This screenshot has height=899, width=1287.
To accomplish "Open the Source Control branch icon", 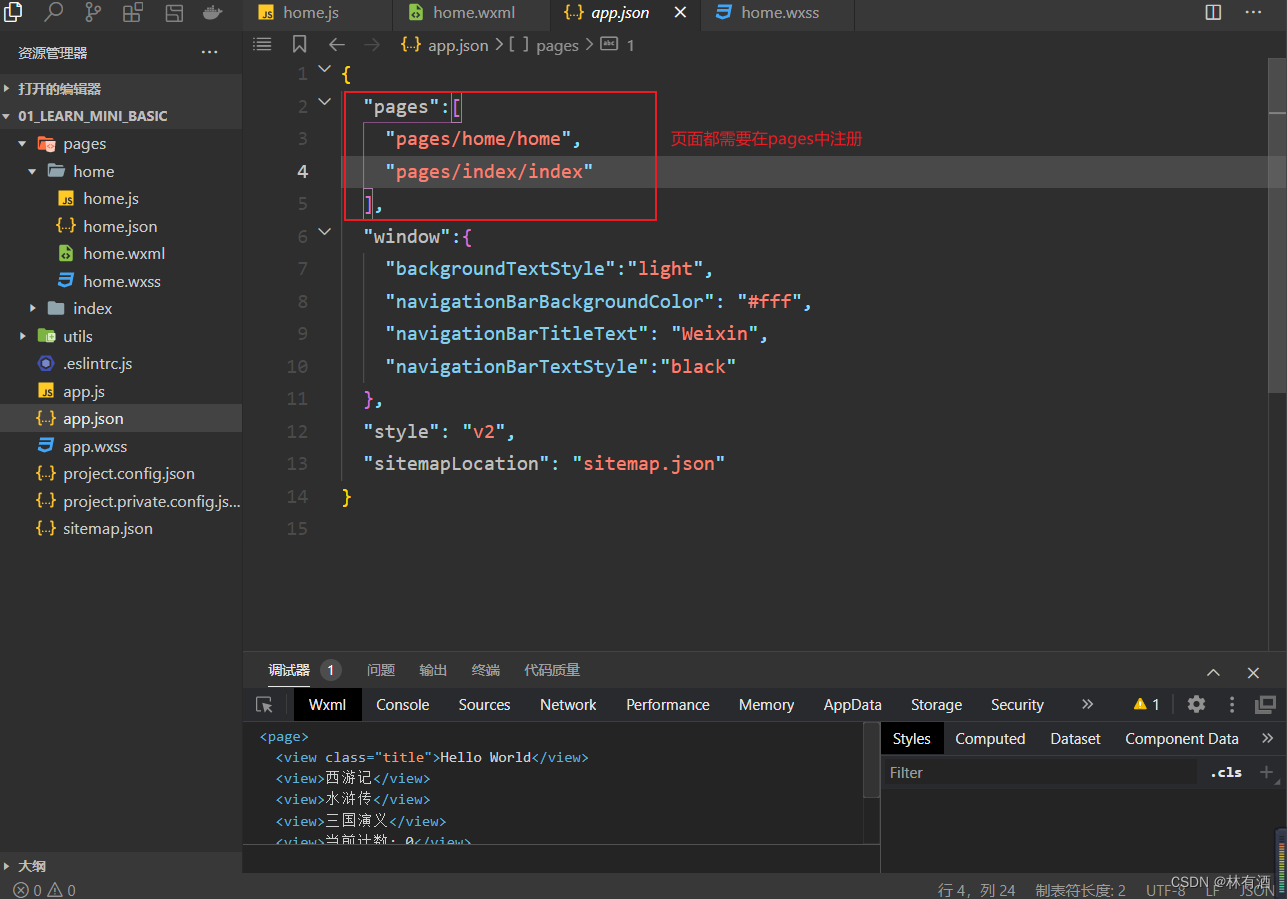I will [93, 13].
